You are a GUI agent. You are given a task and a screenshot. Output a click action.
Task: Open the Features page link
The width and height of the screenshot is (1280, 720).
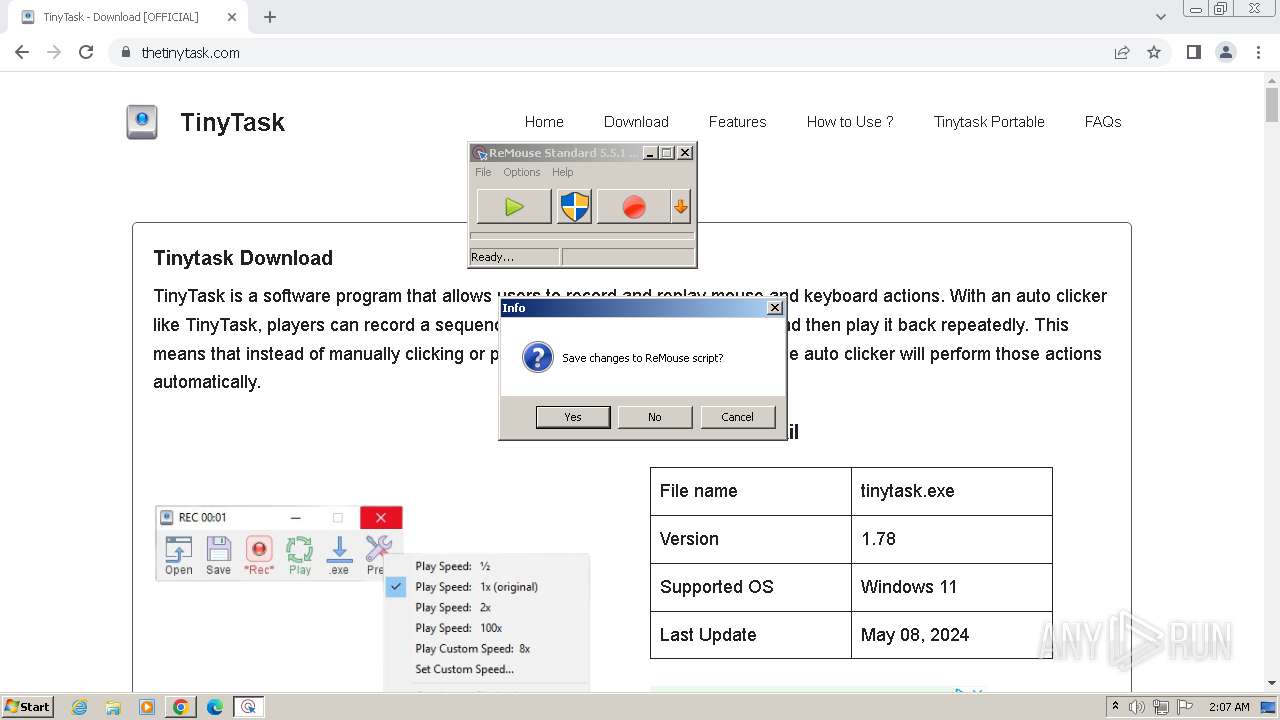tap(737, 122)
